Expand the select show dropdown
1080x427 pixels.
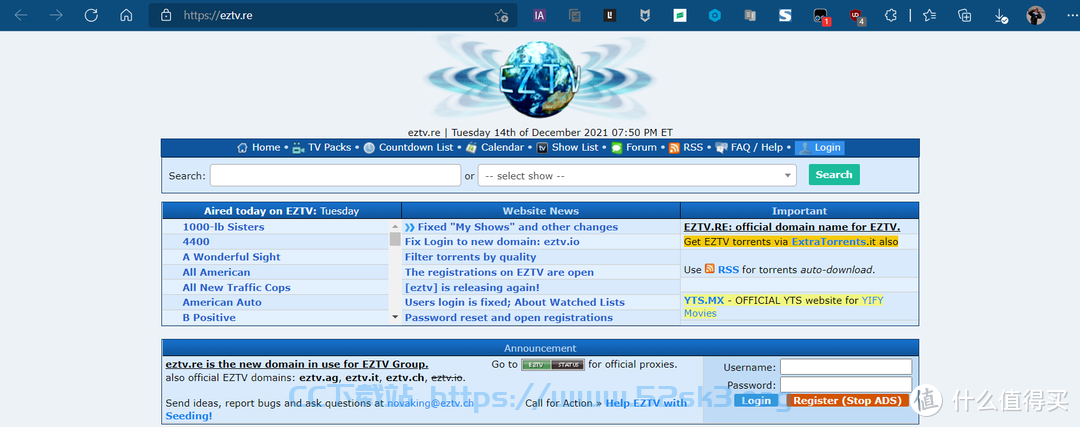tap(637, 176)
